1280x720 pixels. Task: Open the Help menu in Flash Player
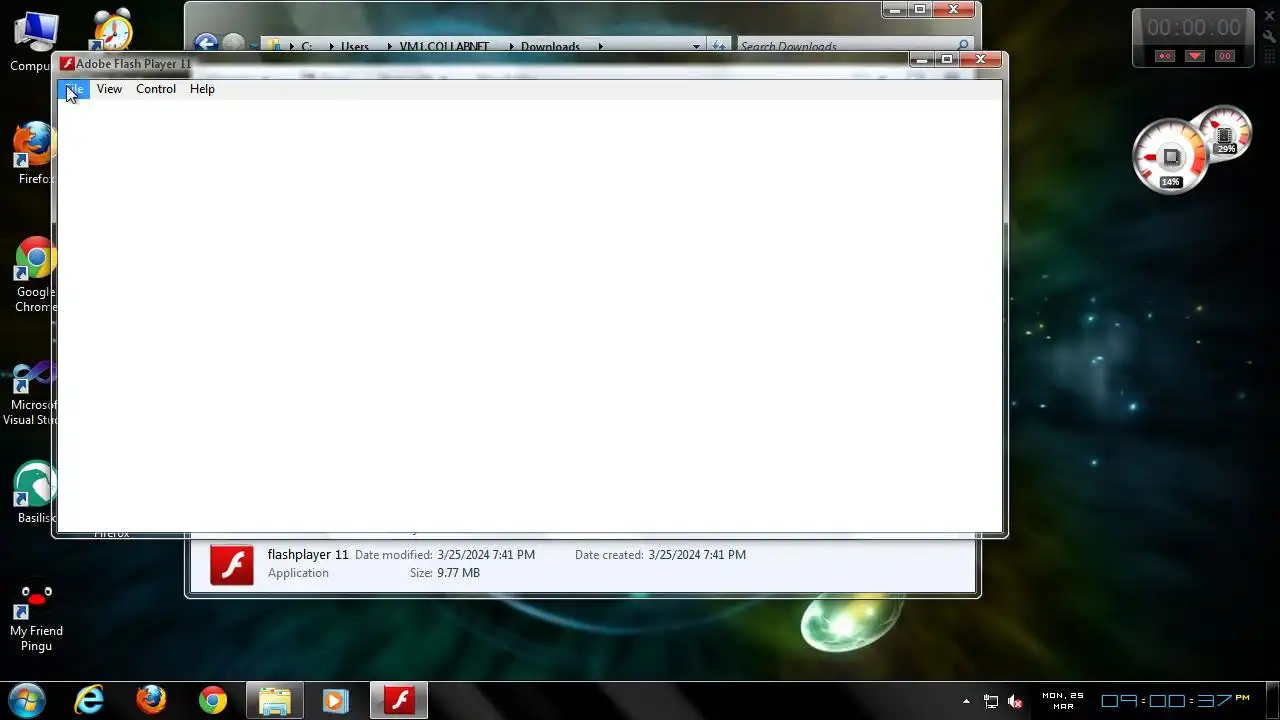(202, 89)
